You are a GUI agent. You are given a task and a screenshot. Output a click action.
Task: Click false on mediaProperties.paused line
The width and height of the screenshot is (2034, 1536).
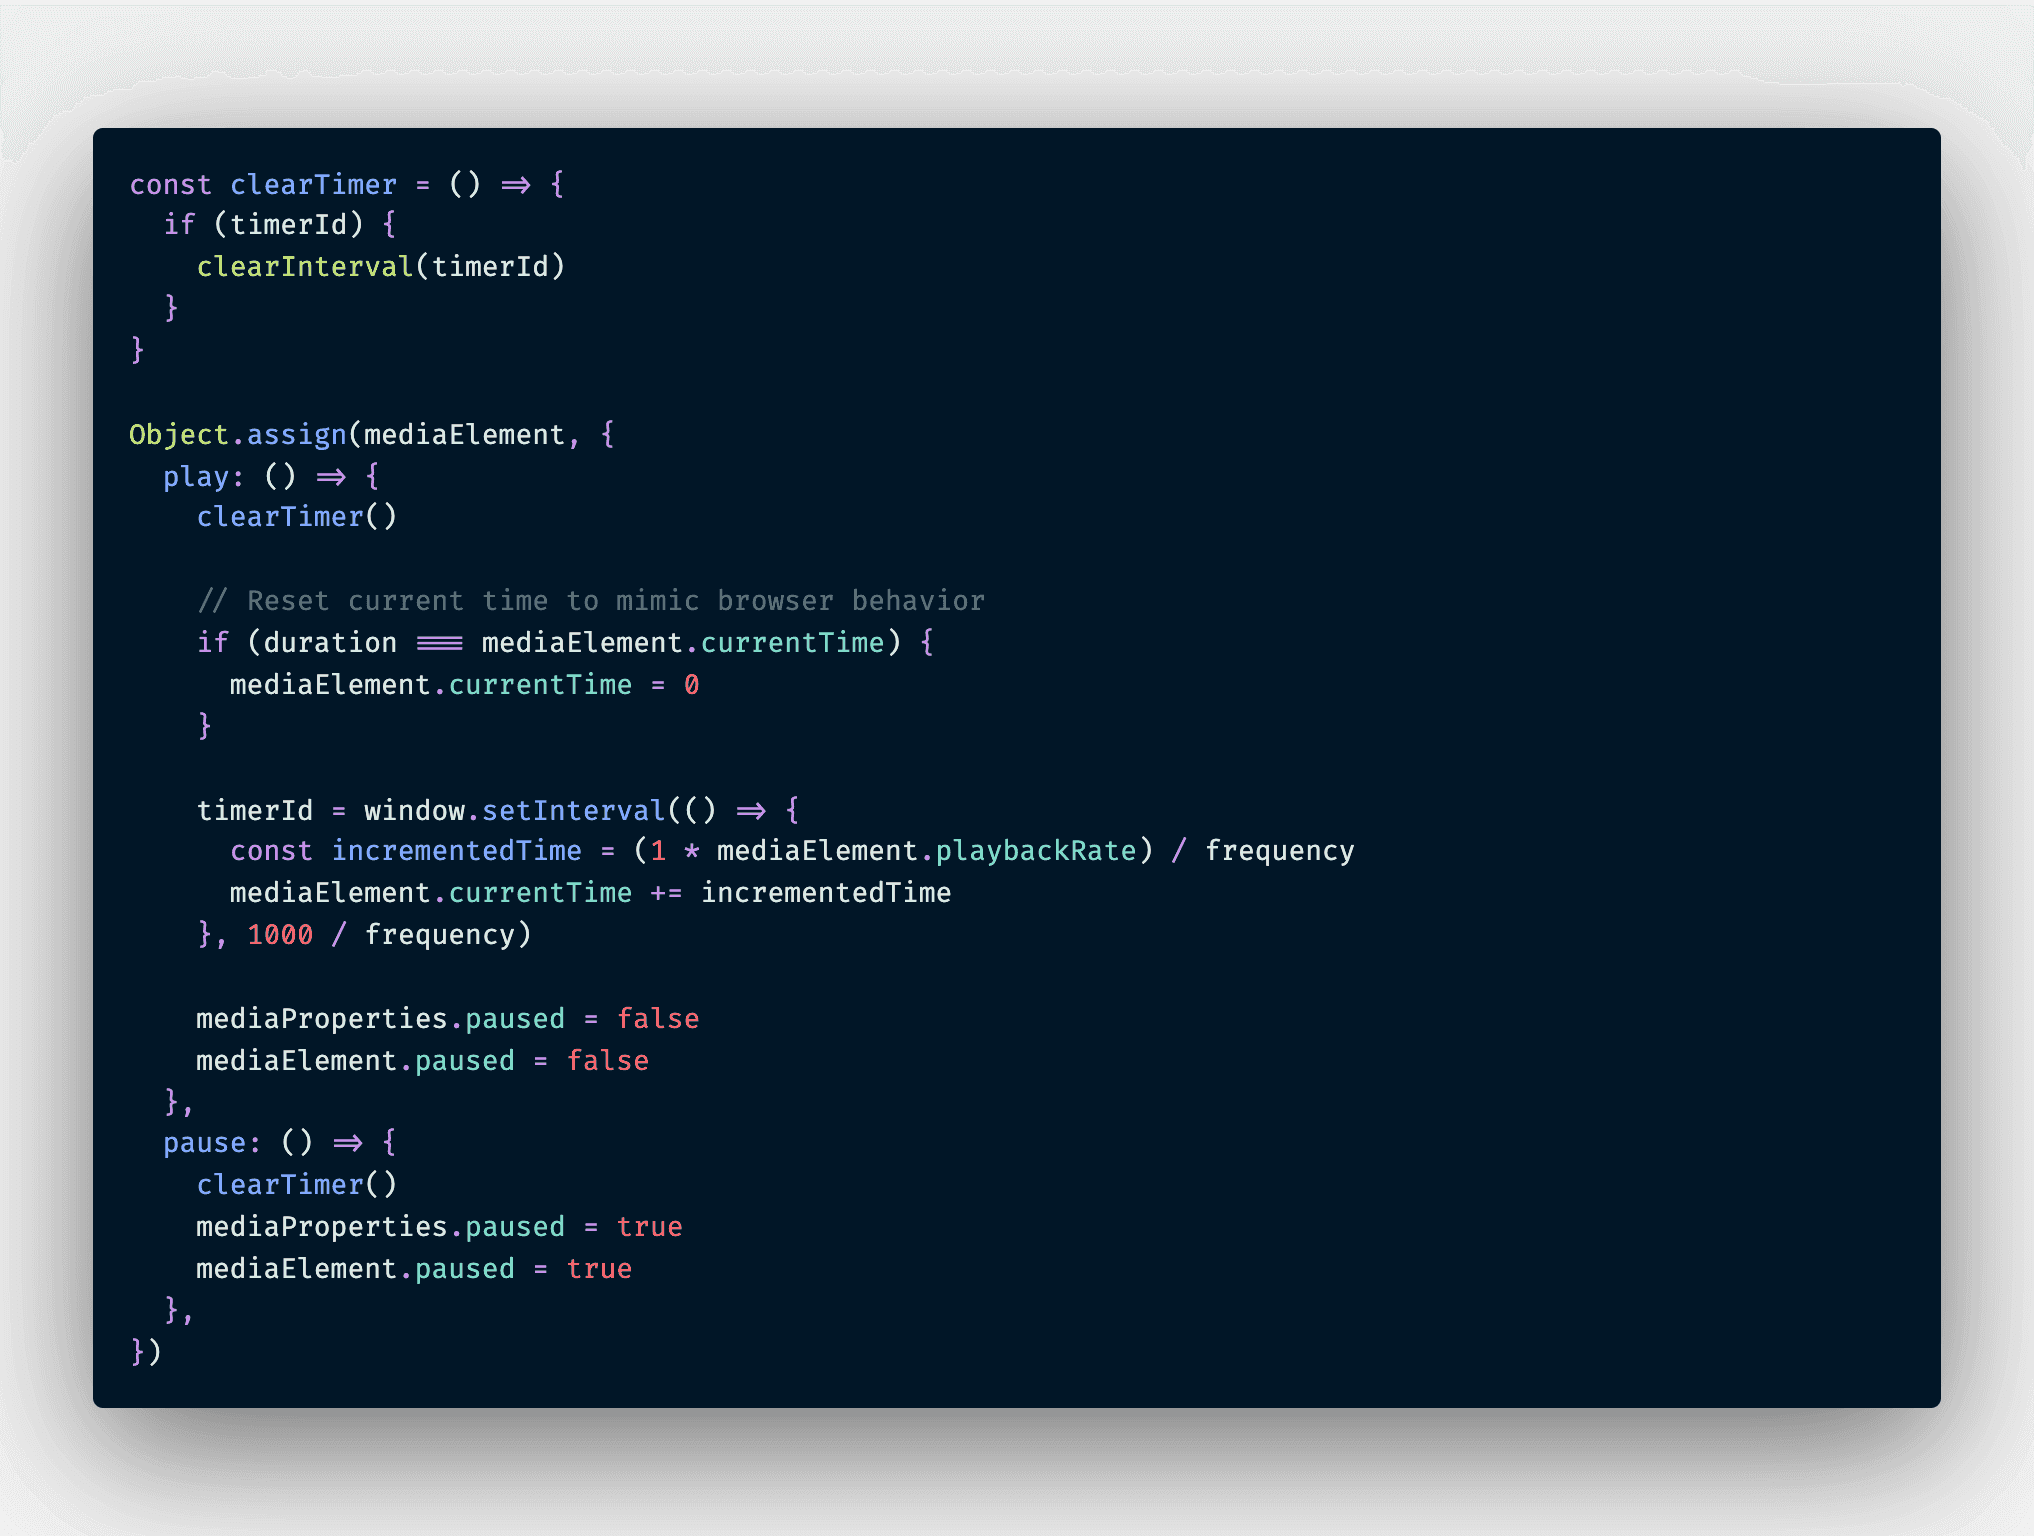658,1018
